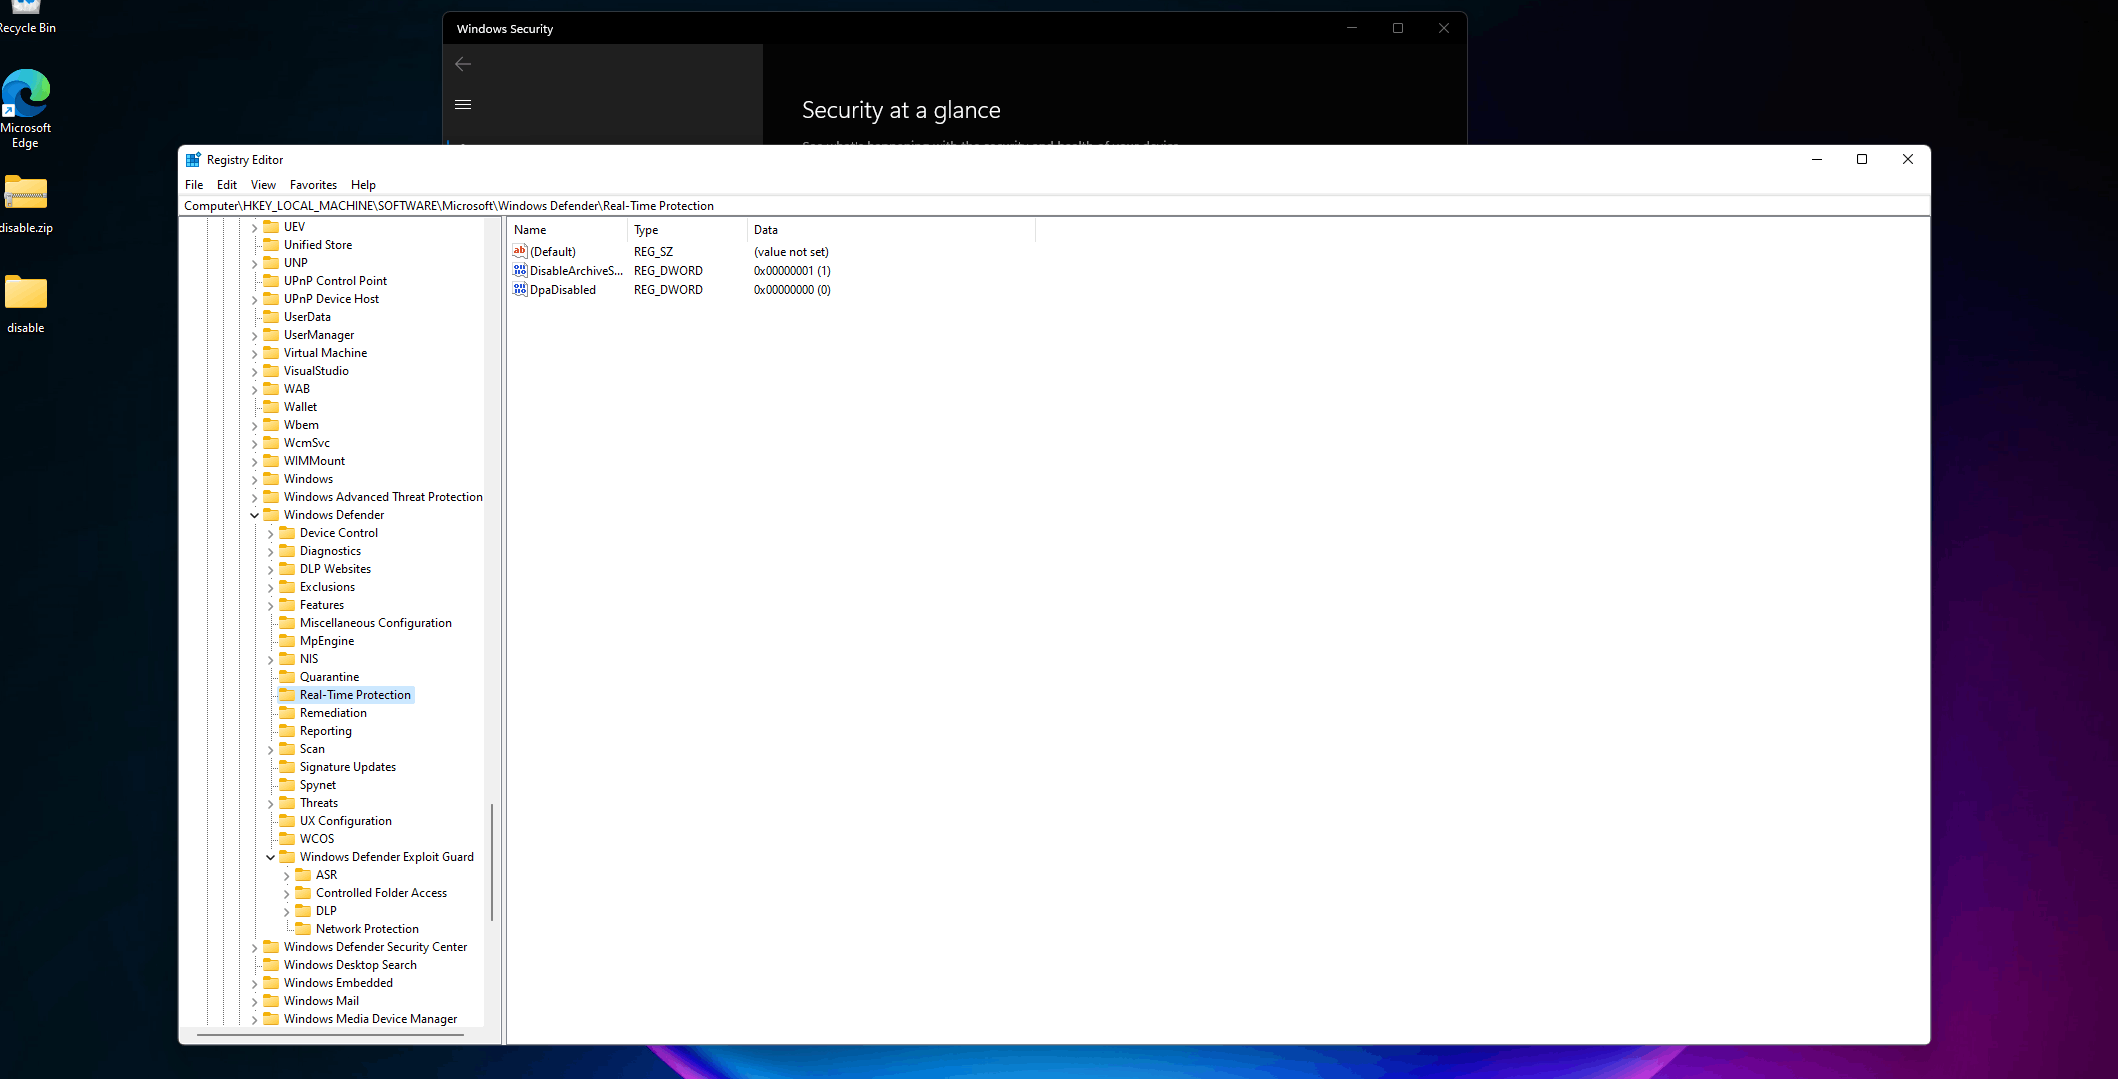Expand the Device Control key
Image resolution: width=2118 pixels, height=1079 pixels.
(x=270, y=534)
